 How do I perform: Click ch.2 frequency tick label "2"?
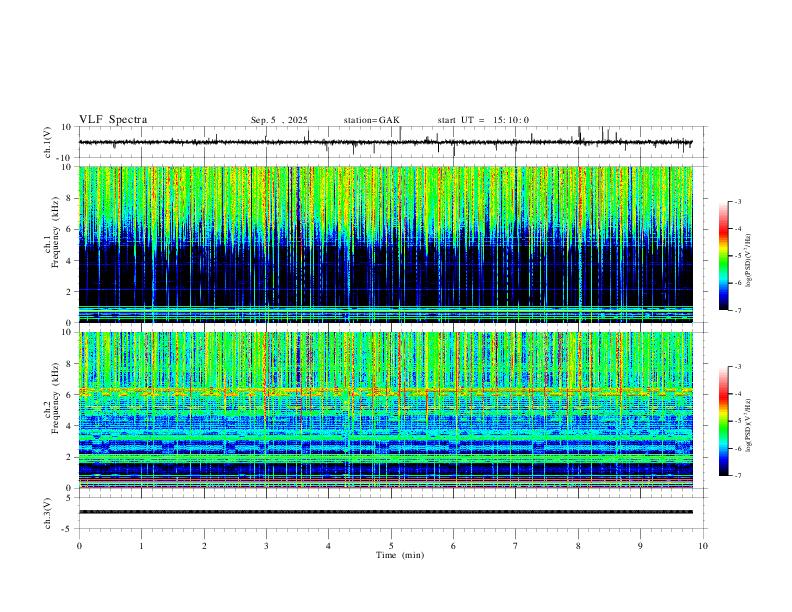tap(70, 457)
